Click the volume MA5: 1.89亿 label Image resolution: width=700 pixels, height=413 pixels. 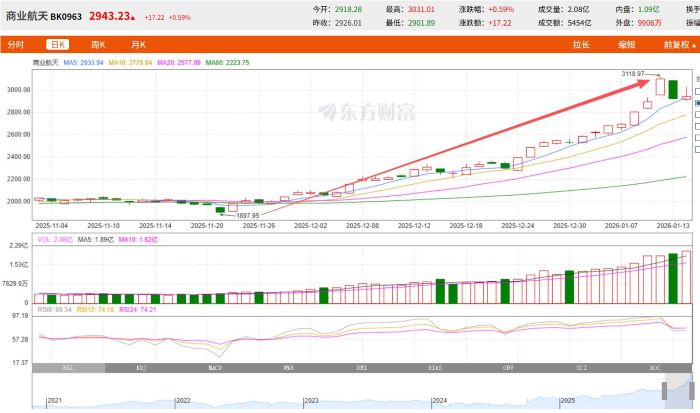click(96, 240)
